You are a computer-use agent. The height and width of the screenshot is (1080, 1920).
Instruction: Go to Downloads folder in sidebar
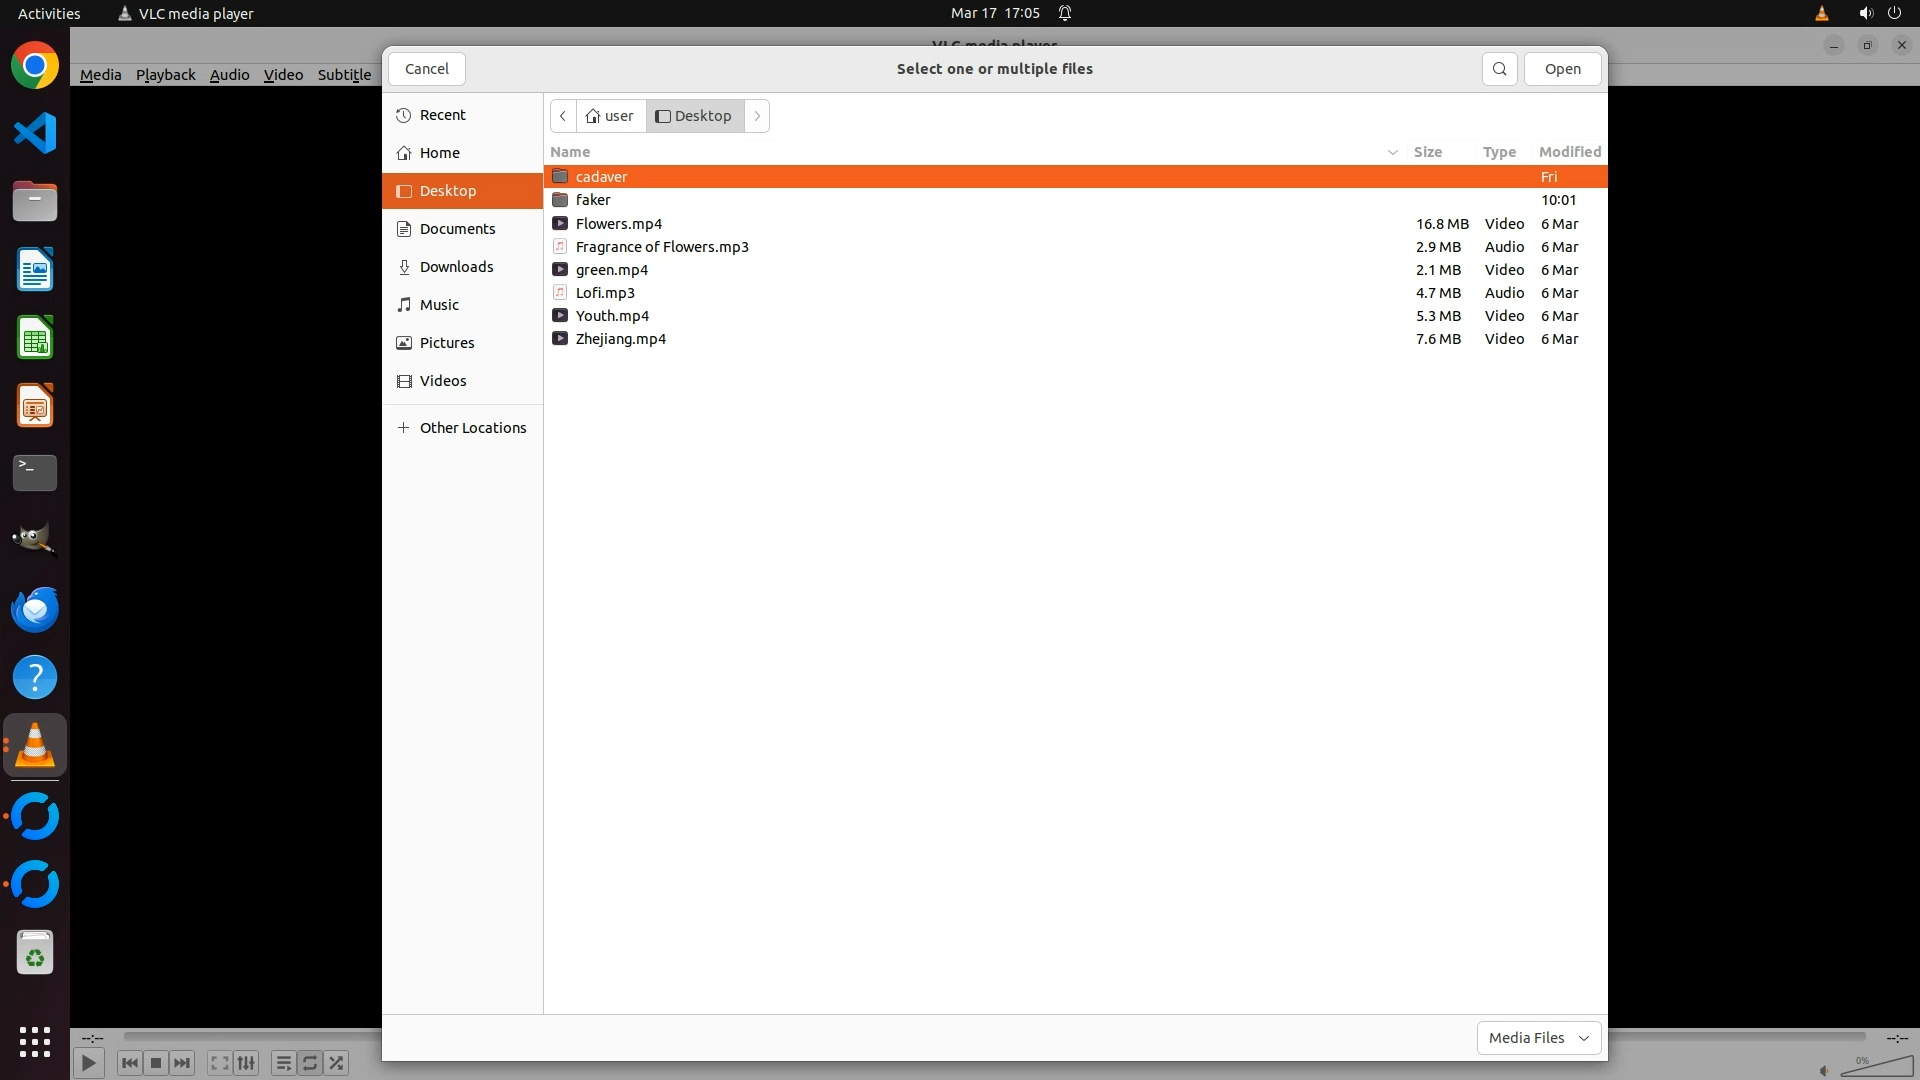(x=456, y=267)
